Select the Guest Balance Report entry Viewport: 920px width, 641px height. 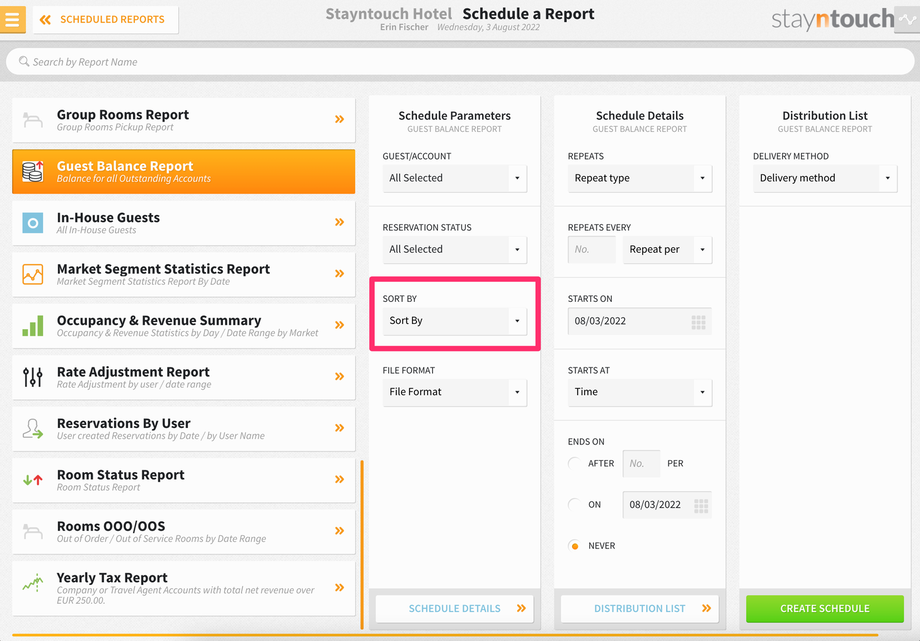(184, 171)
